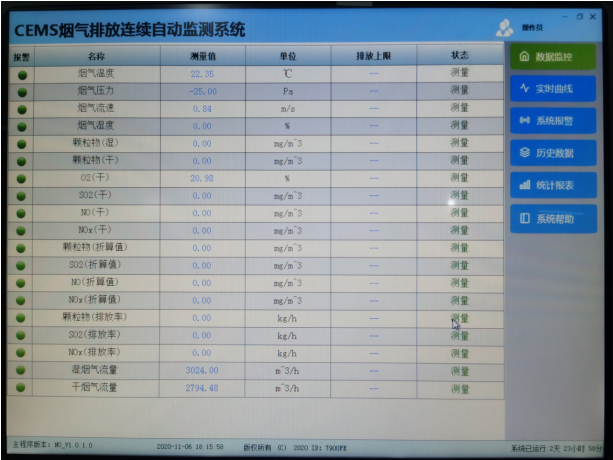Select the measured value -25.00

coord(203,91)
